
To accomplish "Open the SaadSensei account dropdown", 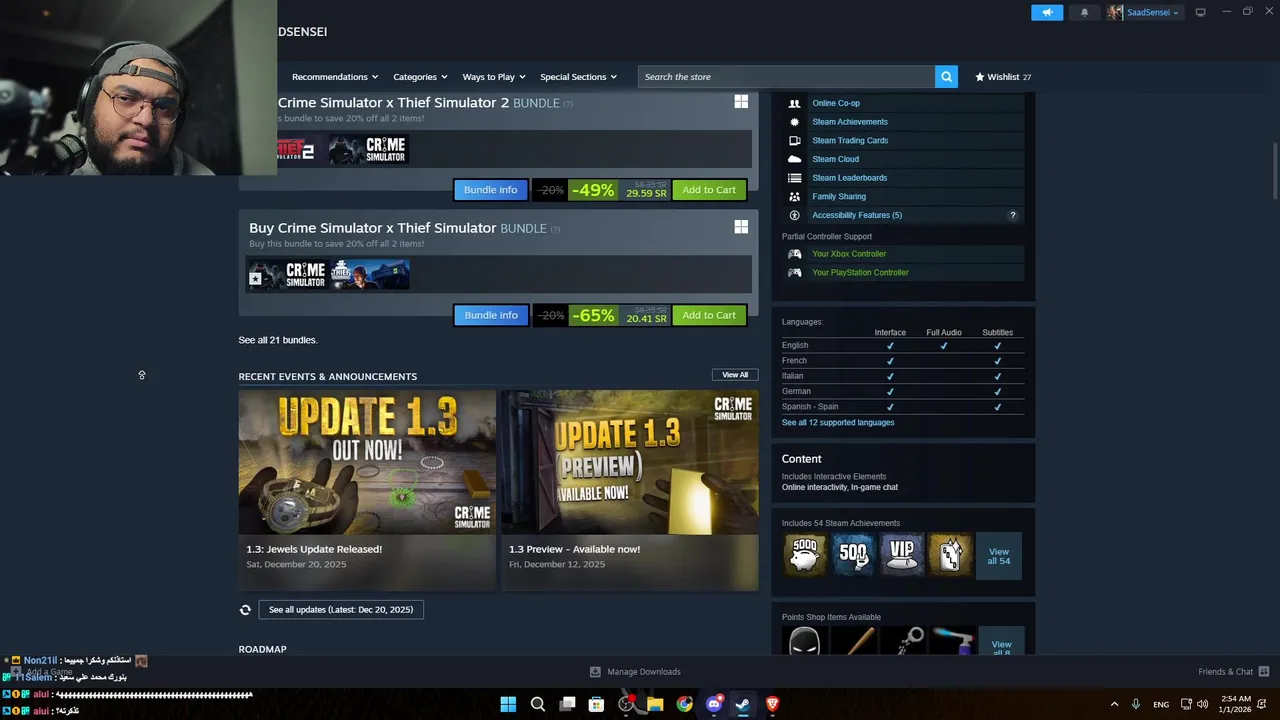I will [1144, 12].
